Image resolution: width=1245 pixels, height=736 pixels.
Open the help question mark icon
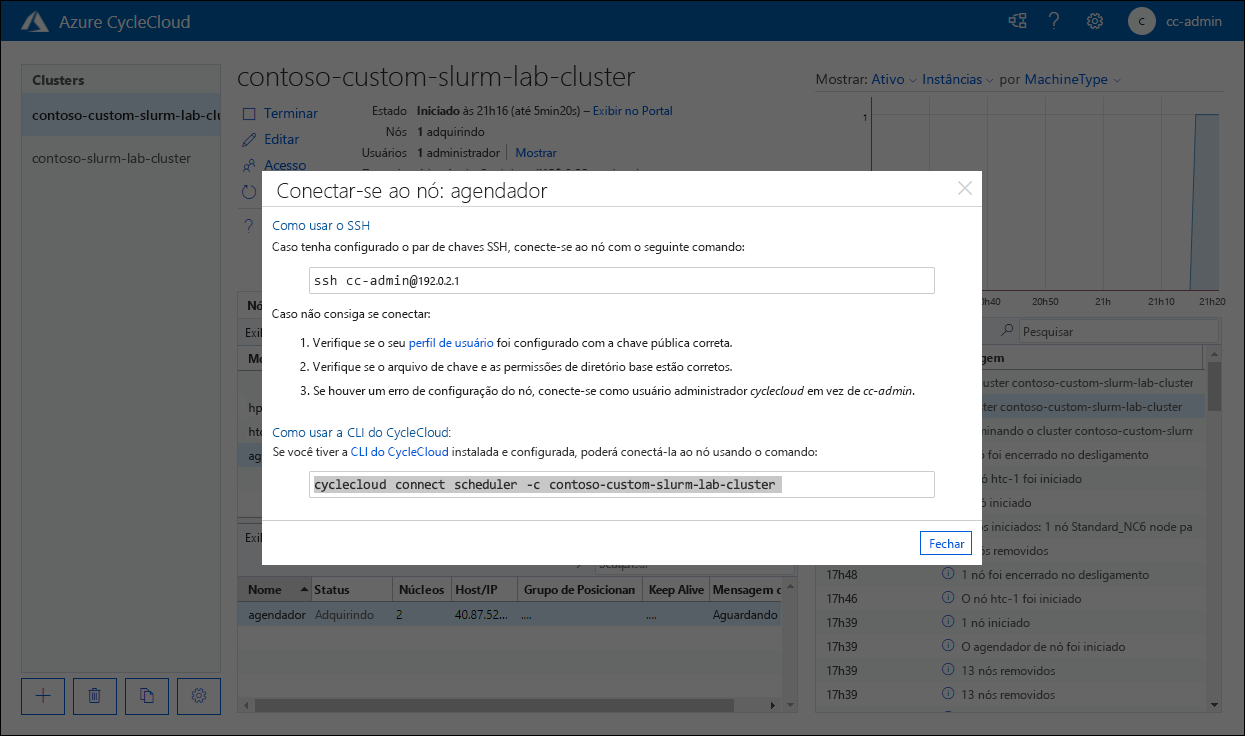tap(1054, 20)
